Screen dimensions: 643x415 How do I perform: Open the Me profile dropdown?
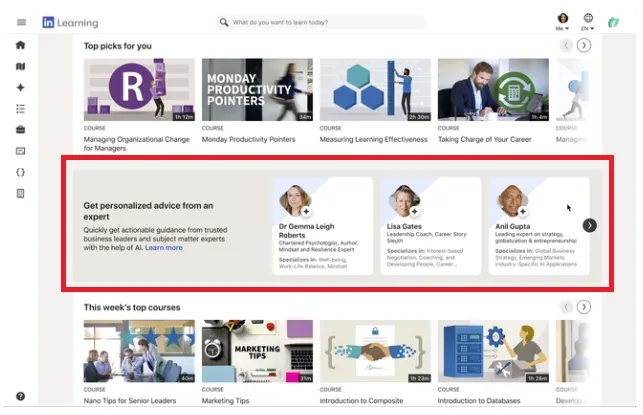pyautogui.click(x=563, y=22)
